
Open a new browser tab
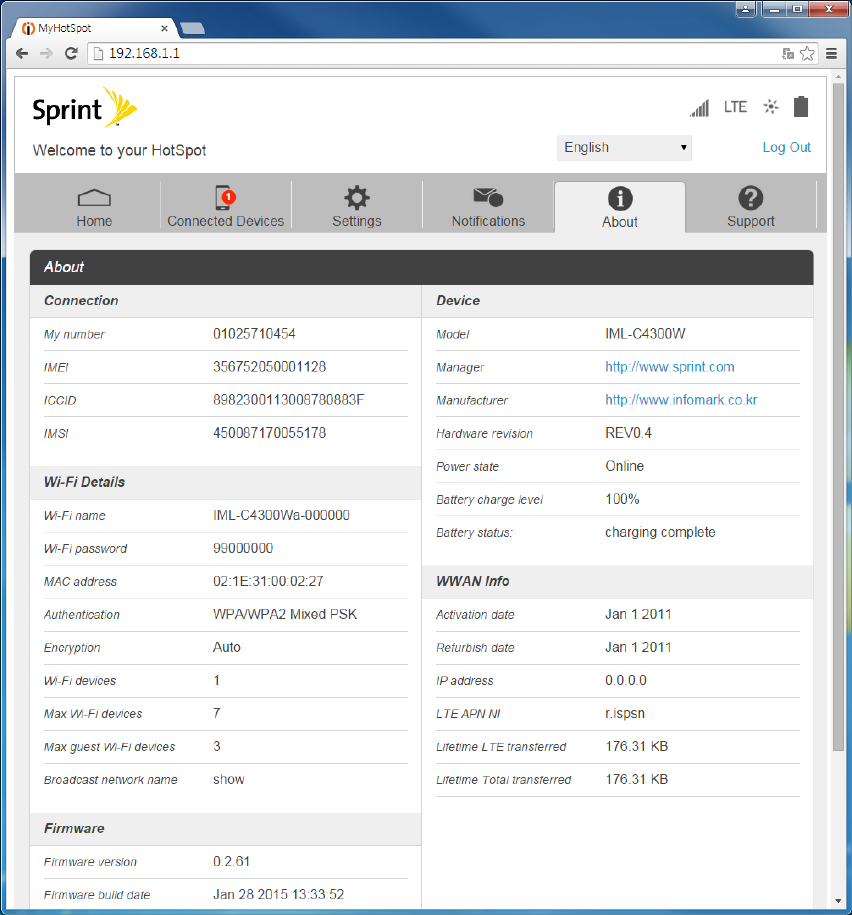(x=192, y=28)
